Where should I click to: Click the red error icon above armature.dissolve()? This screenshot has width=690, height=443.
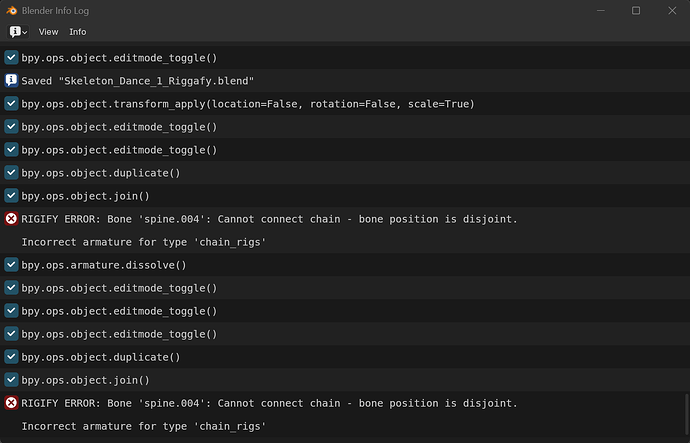pyautogui.click(x=11, y=219)
